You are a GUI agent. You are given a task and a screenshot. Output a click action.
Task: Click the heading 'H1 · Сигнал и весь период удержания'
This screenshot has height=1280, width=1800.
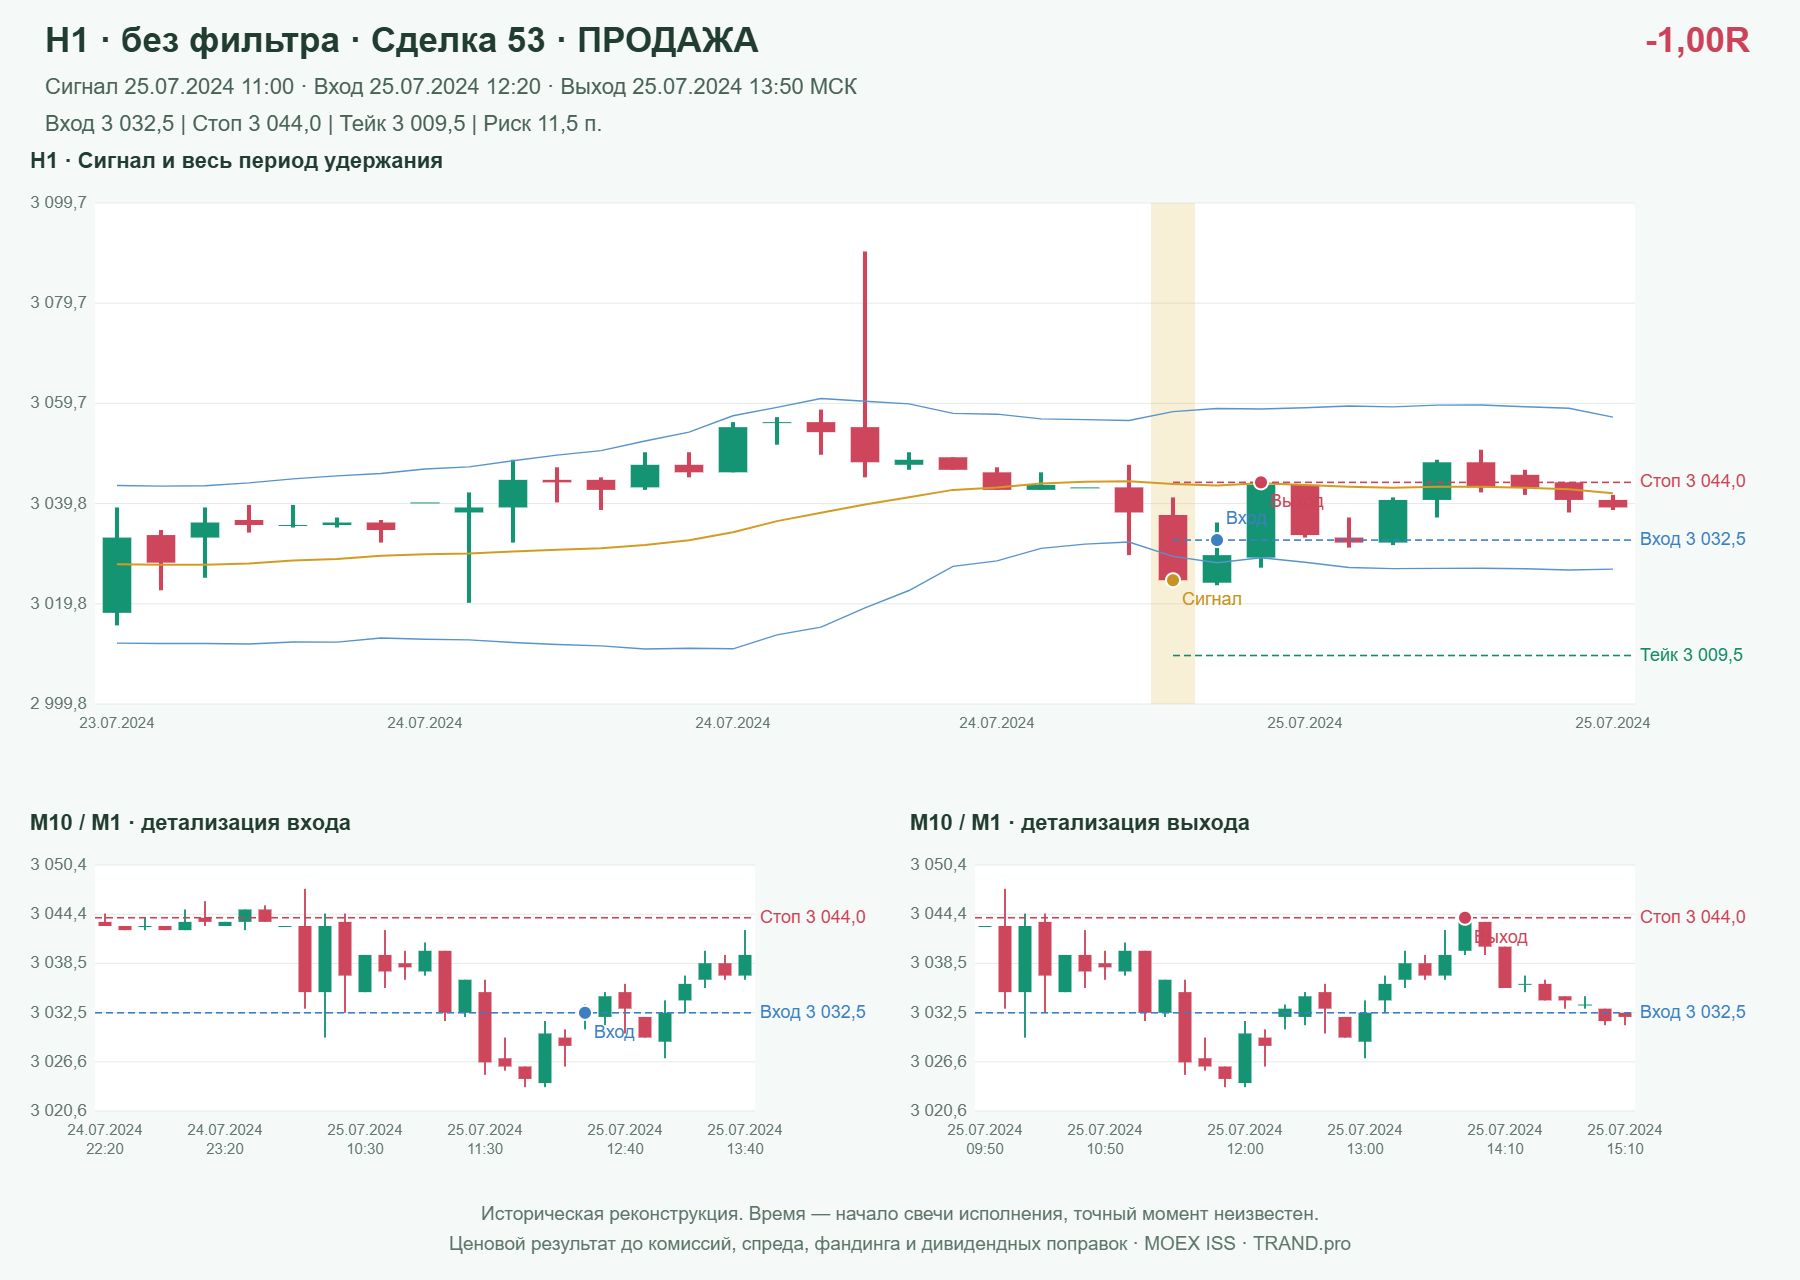tap(236, 161)
